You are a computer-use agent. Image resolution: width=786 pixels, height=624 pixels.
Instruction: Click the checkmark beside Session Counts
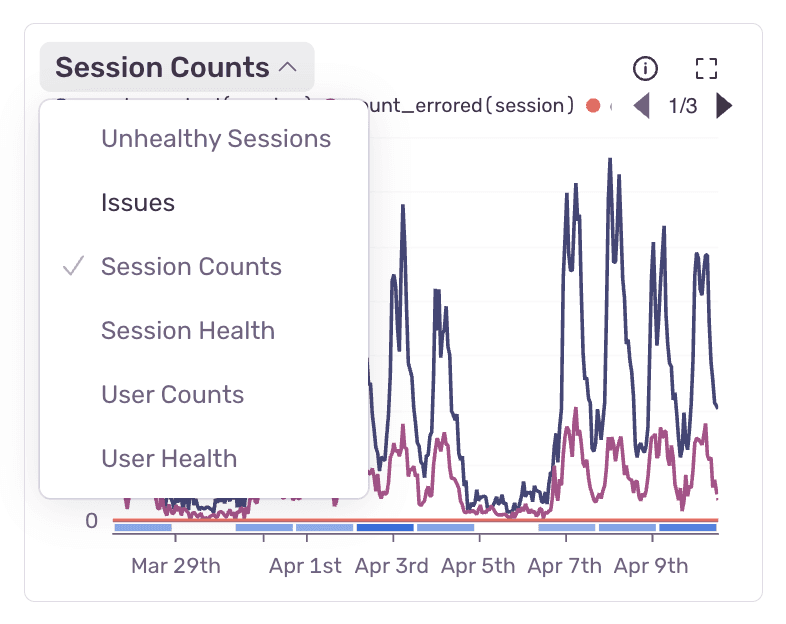(73, 267)
